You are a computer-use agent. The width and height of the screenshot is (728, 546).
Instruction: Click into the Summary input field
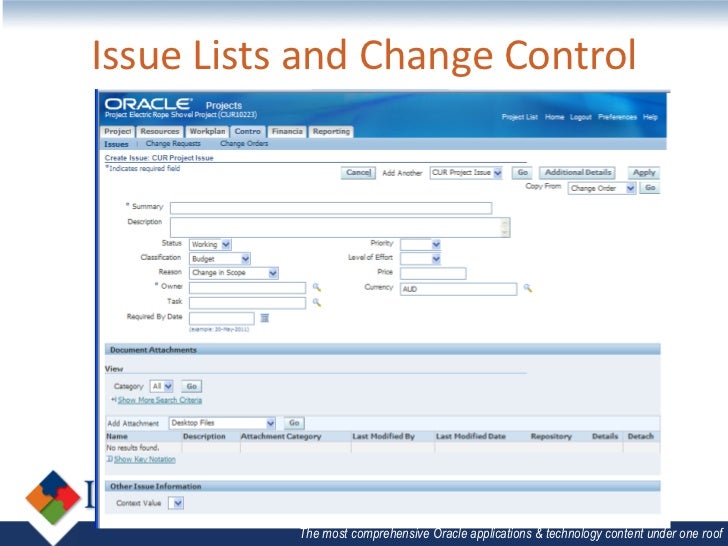click(331, 208)
